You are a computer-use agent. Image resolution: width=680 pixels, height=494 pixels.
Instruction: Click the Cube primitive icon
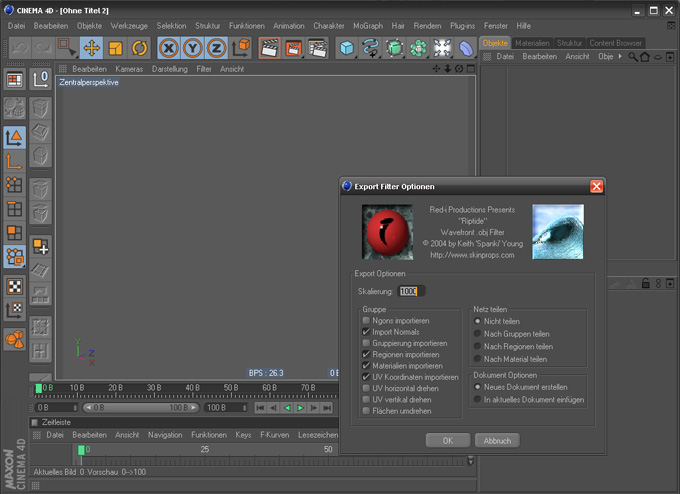pyautogui.click(x=346, y=48)
